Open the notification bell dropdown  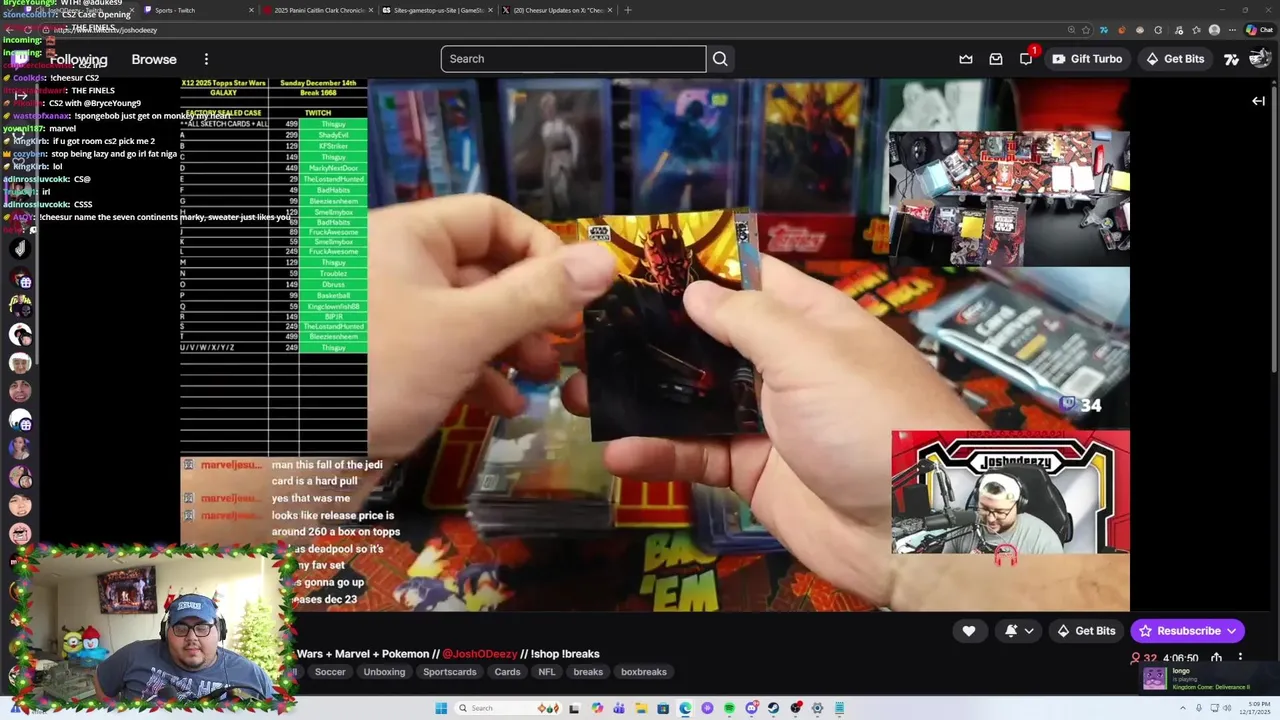coord(1019,631)
